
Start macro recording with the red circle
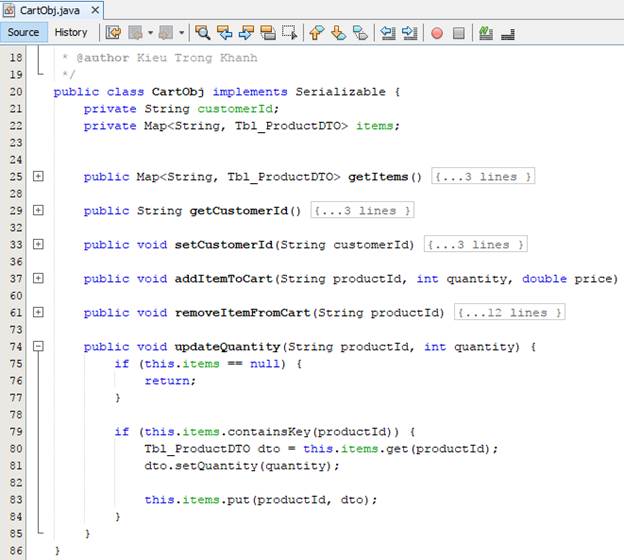pos(437,33)
